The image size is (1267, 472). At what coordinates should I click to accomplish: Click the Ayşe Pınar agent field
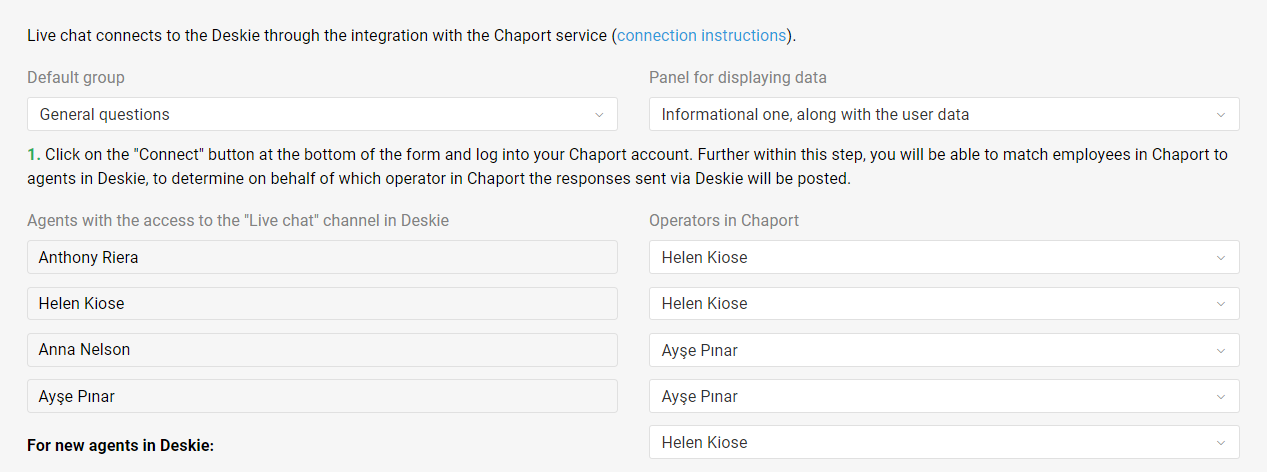click(x=322, y=396)
